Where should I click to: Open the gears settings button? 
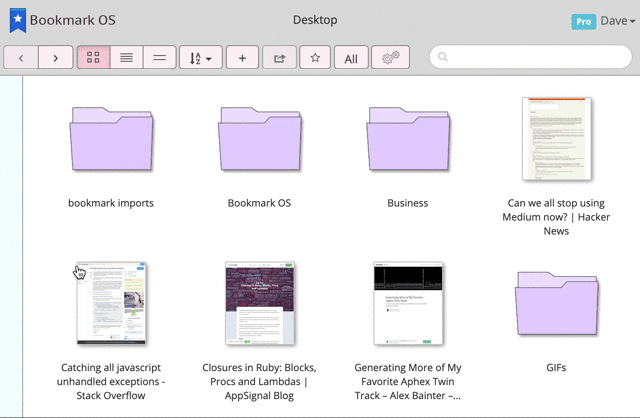[x=391, y=57]
